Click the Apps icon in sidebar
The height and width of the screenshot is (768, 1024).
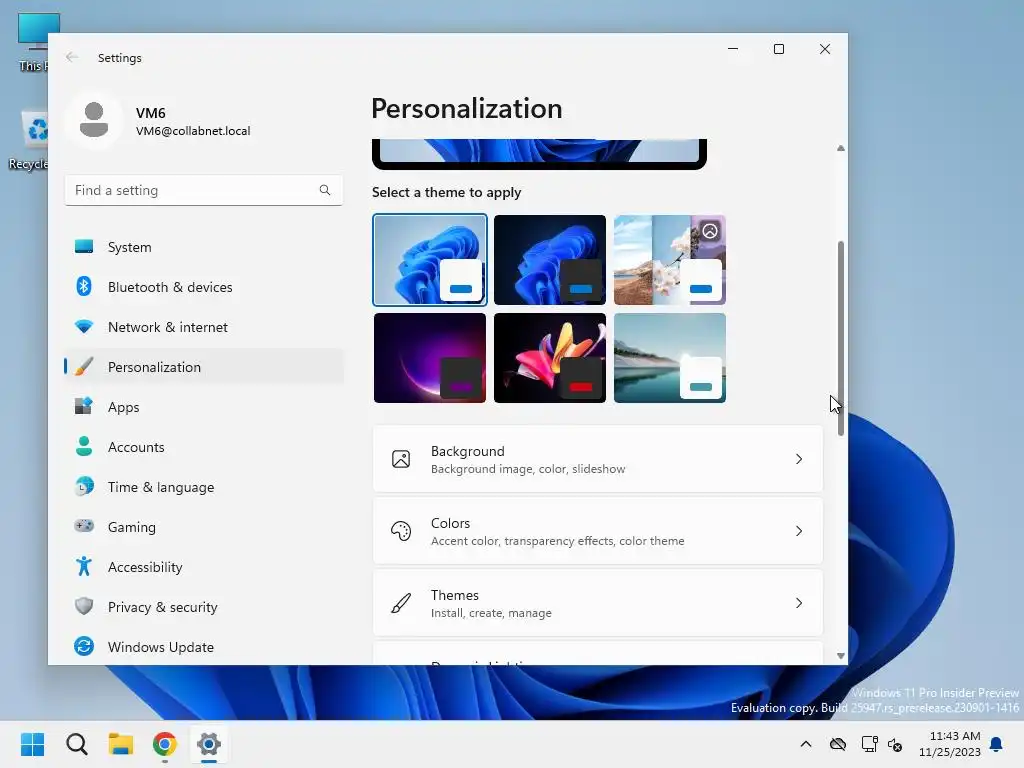(x=84, y=406)
